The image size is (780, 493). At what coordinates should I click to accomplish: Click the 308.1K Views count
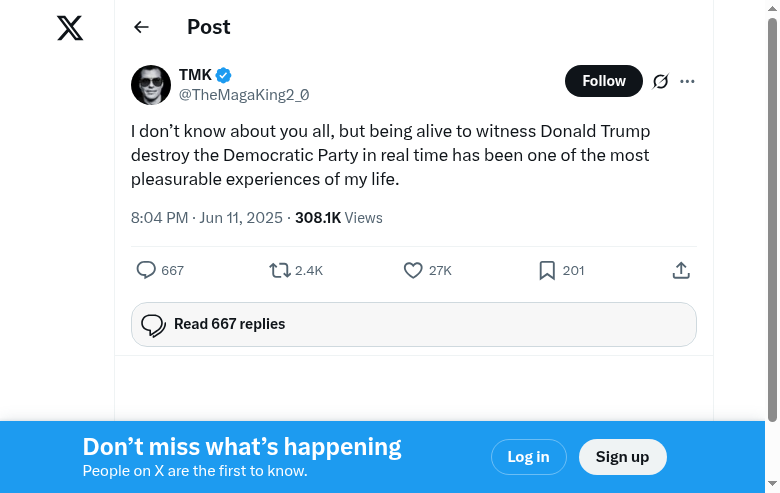[x=338, y=218]
